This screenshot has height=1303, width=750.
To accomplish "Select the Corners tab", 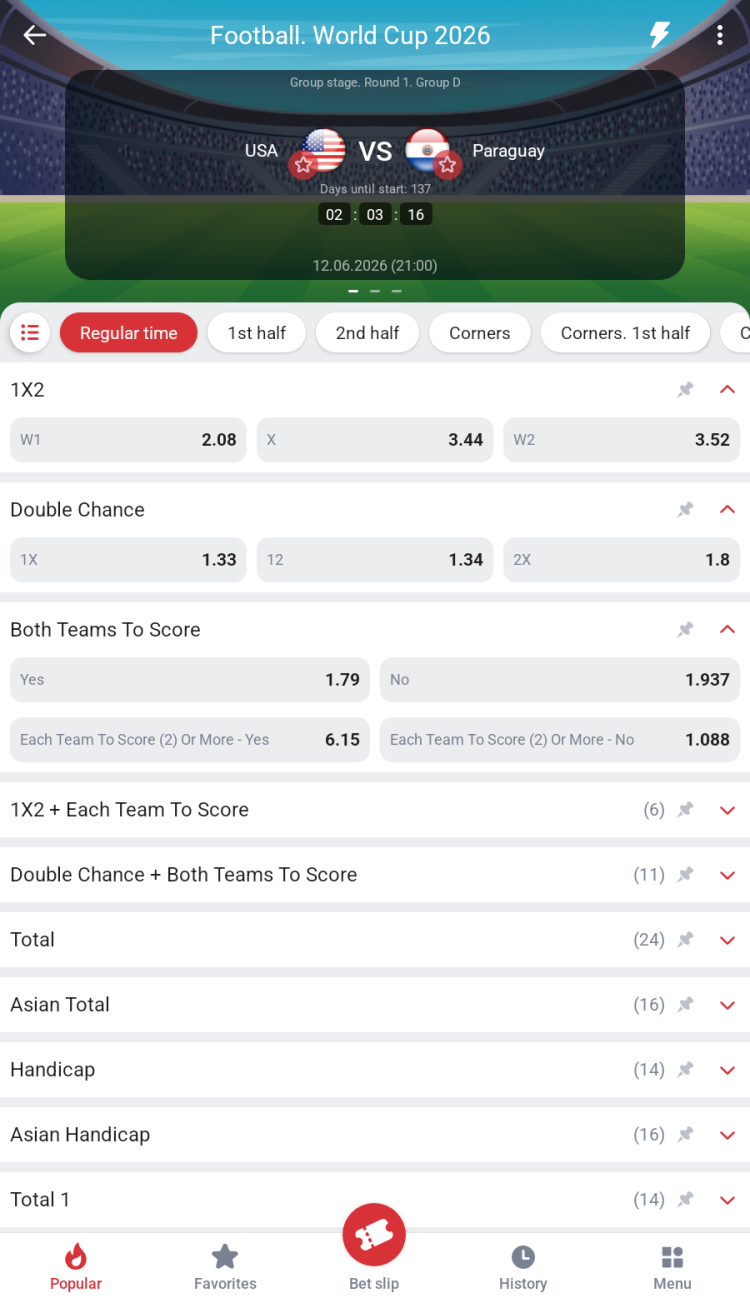I will click(480, 333).
